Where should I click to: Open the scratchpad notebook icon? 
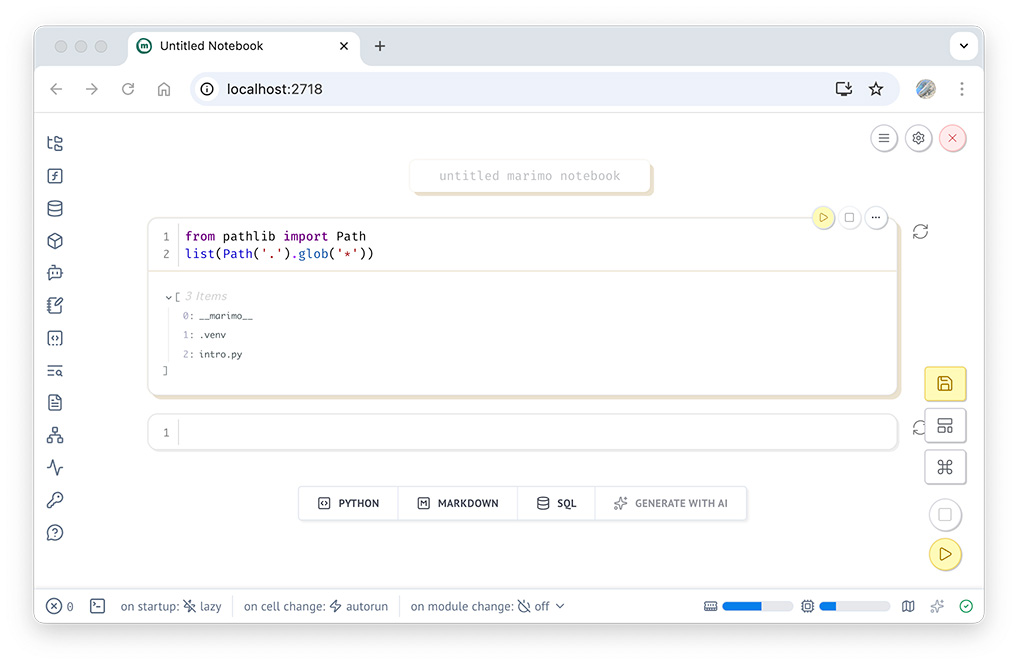(55, 306)
